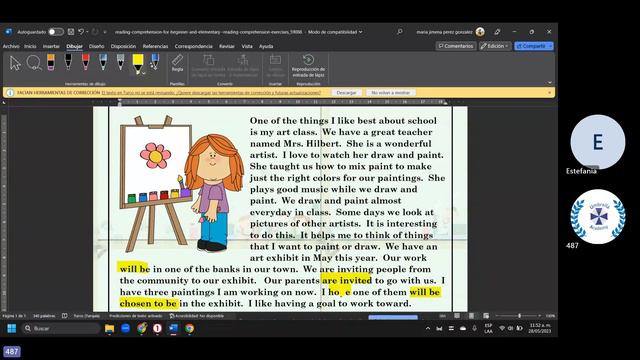The width and height of the screenshot is (640, 360).
Task: Open the Word icon in taskbar
Action: 173,328
